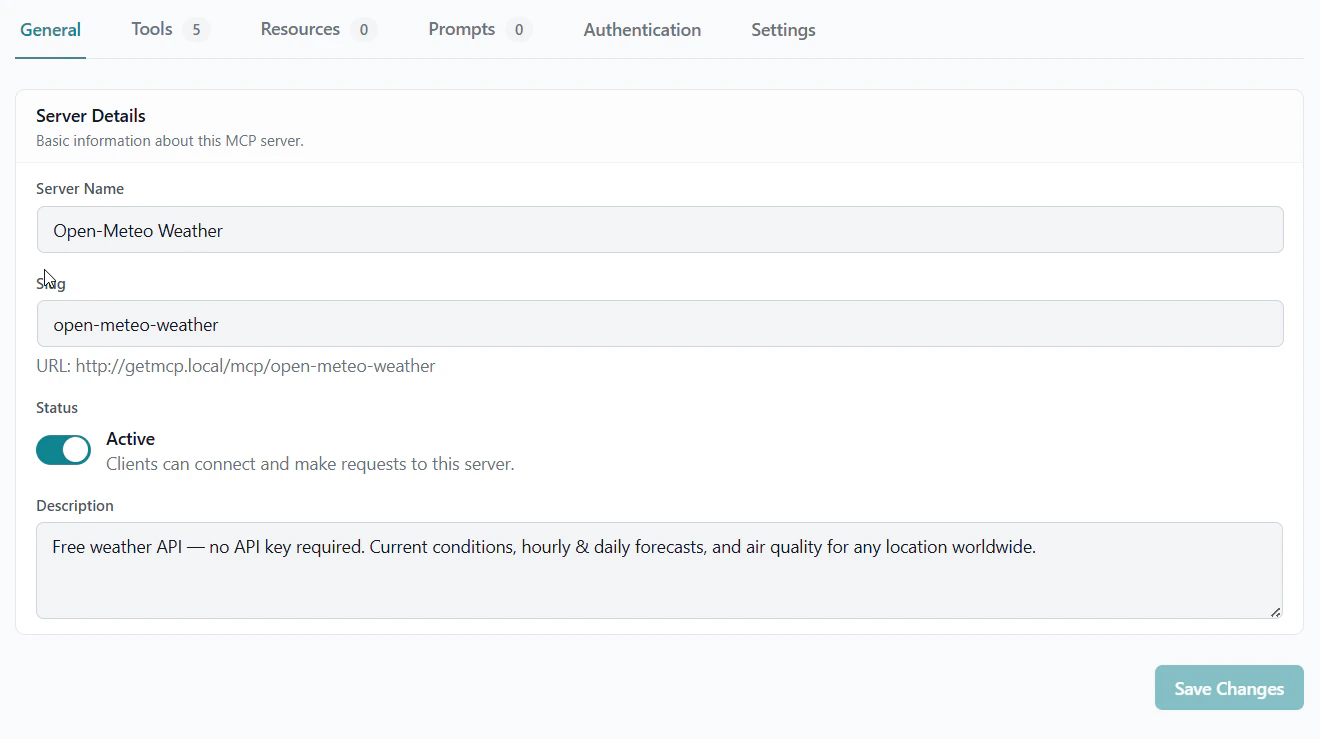Viewport: 1320px width, 739px height.
Task: Click the Slug input field
Action: [660, 324]
